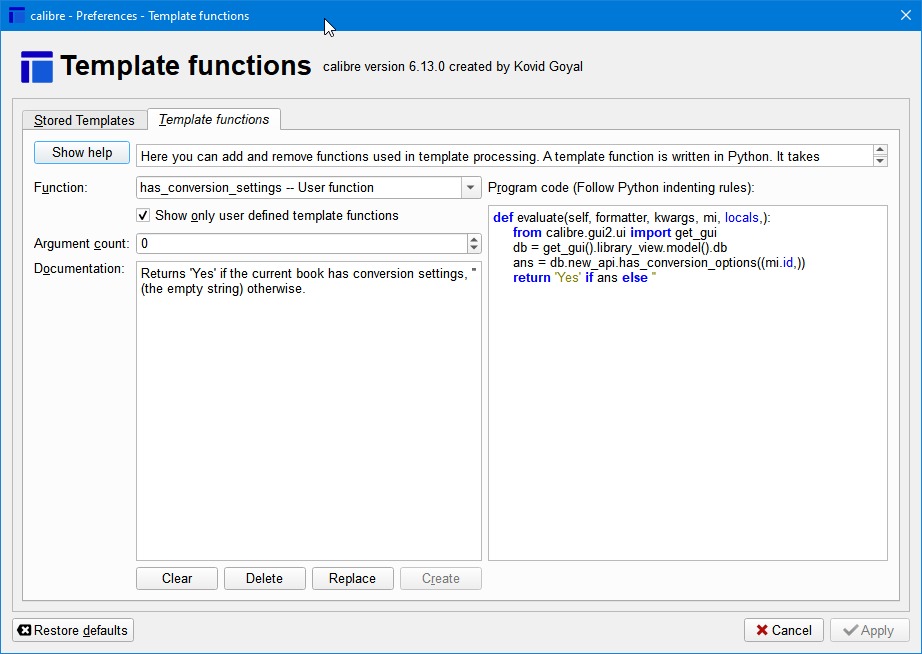Click the "Argument count:" label
Screen dimensions: 922x654
coord(82,243)
